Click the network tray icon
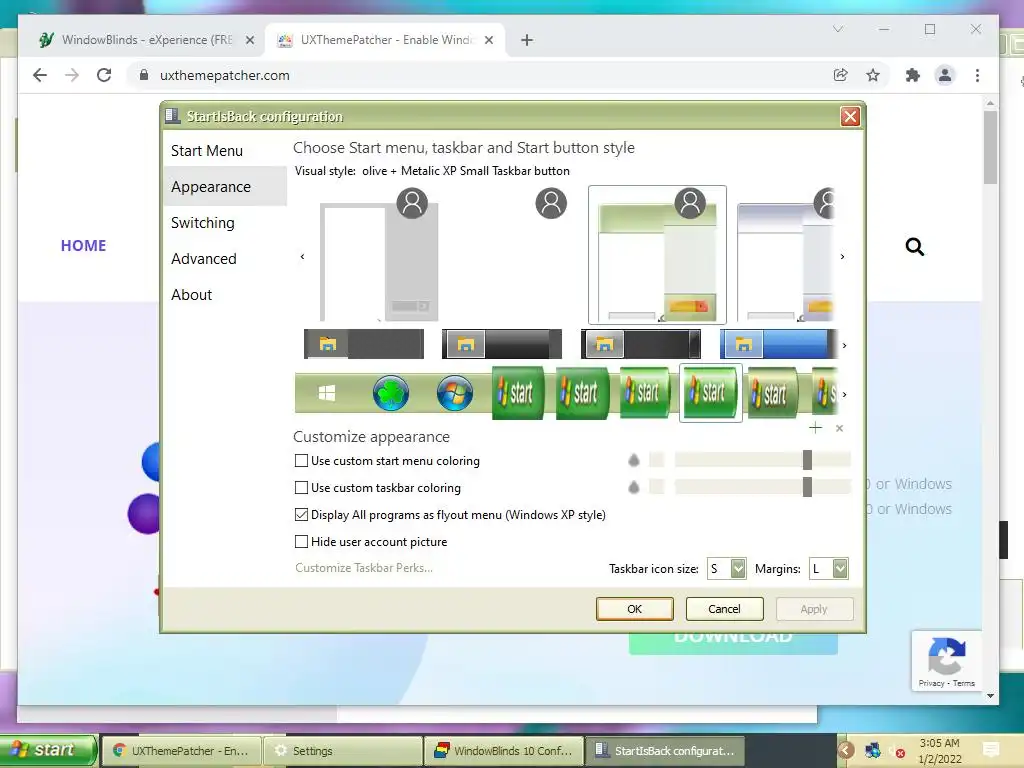The image size is (1024, 768). tap(872, 750)
